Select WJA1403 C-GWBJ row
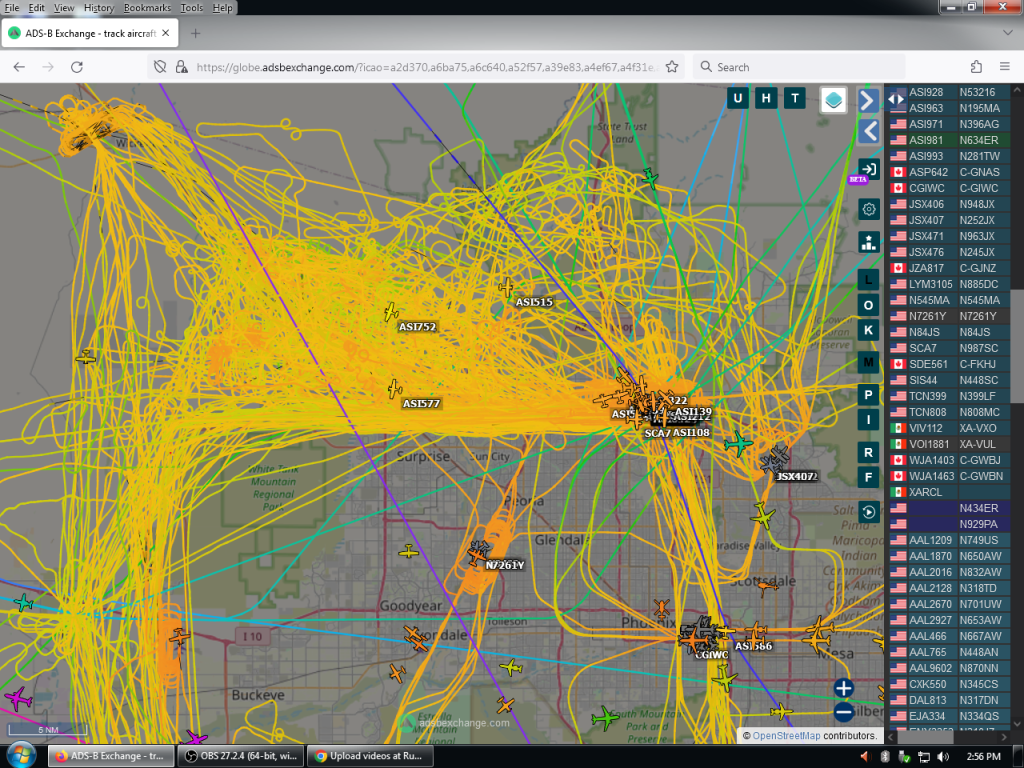Screen dimensions: 1024x768 [x=950, y=460]
